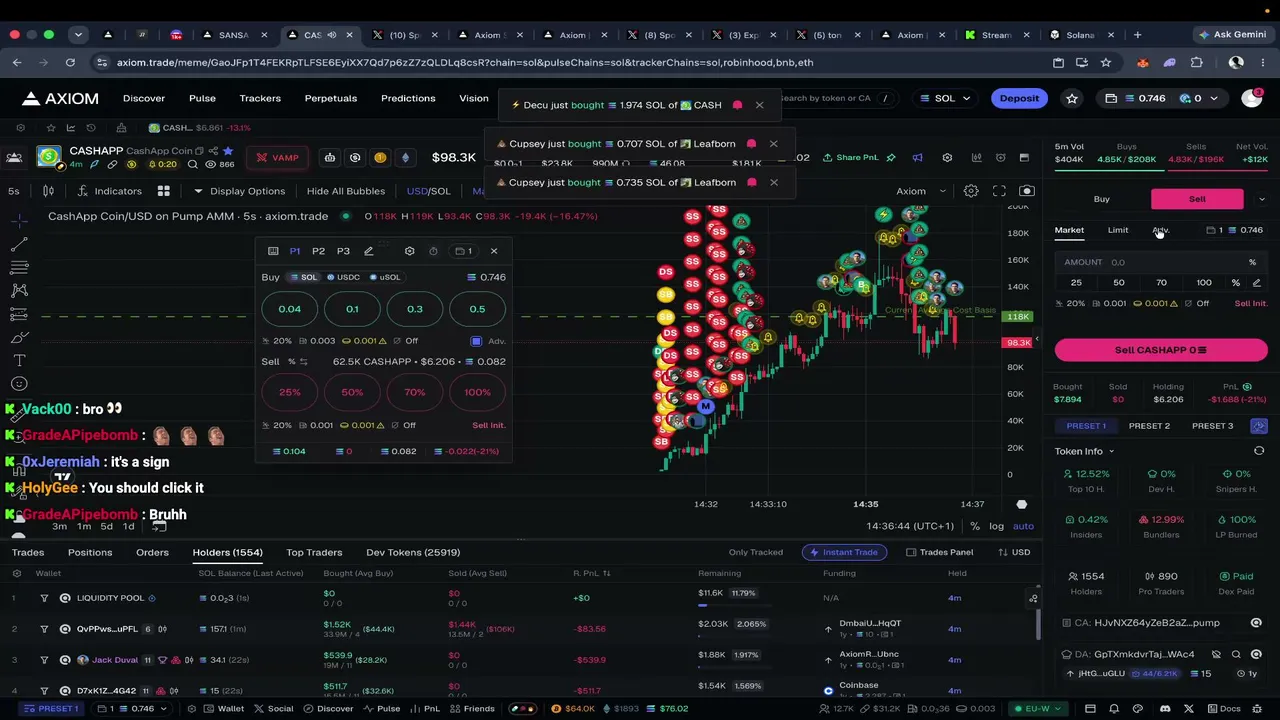Click the VAMP button

pos(276,158)
